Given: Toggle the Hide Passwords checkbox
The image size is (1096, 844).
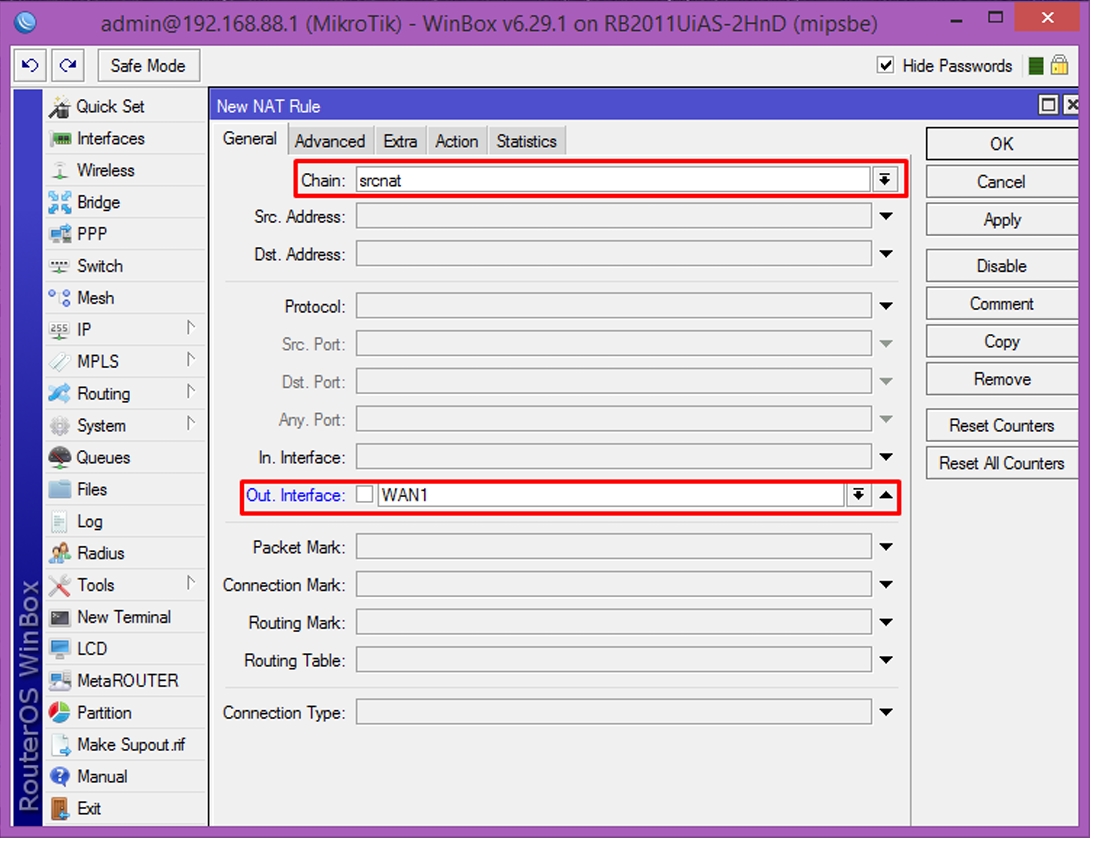Looking at the screenshot, I should [886, 66].
